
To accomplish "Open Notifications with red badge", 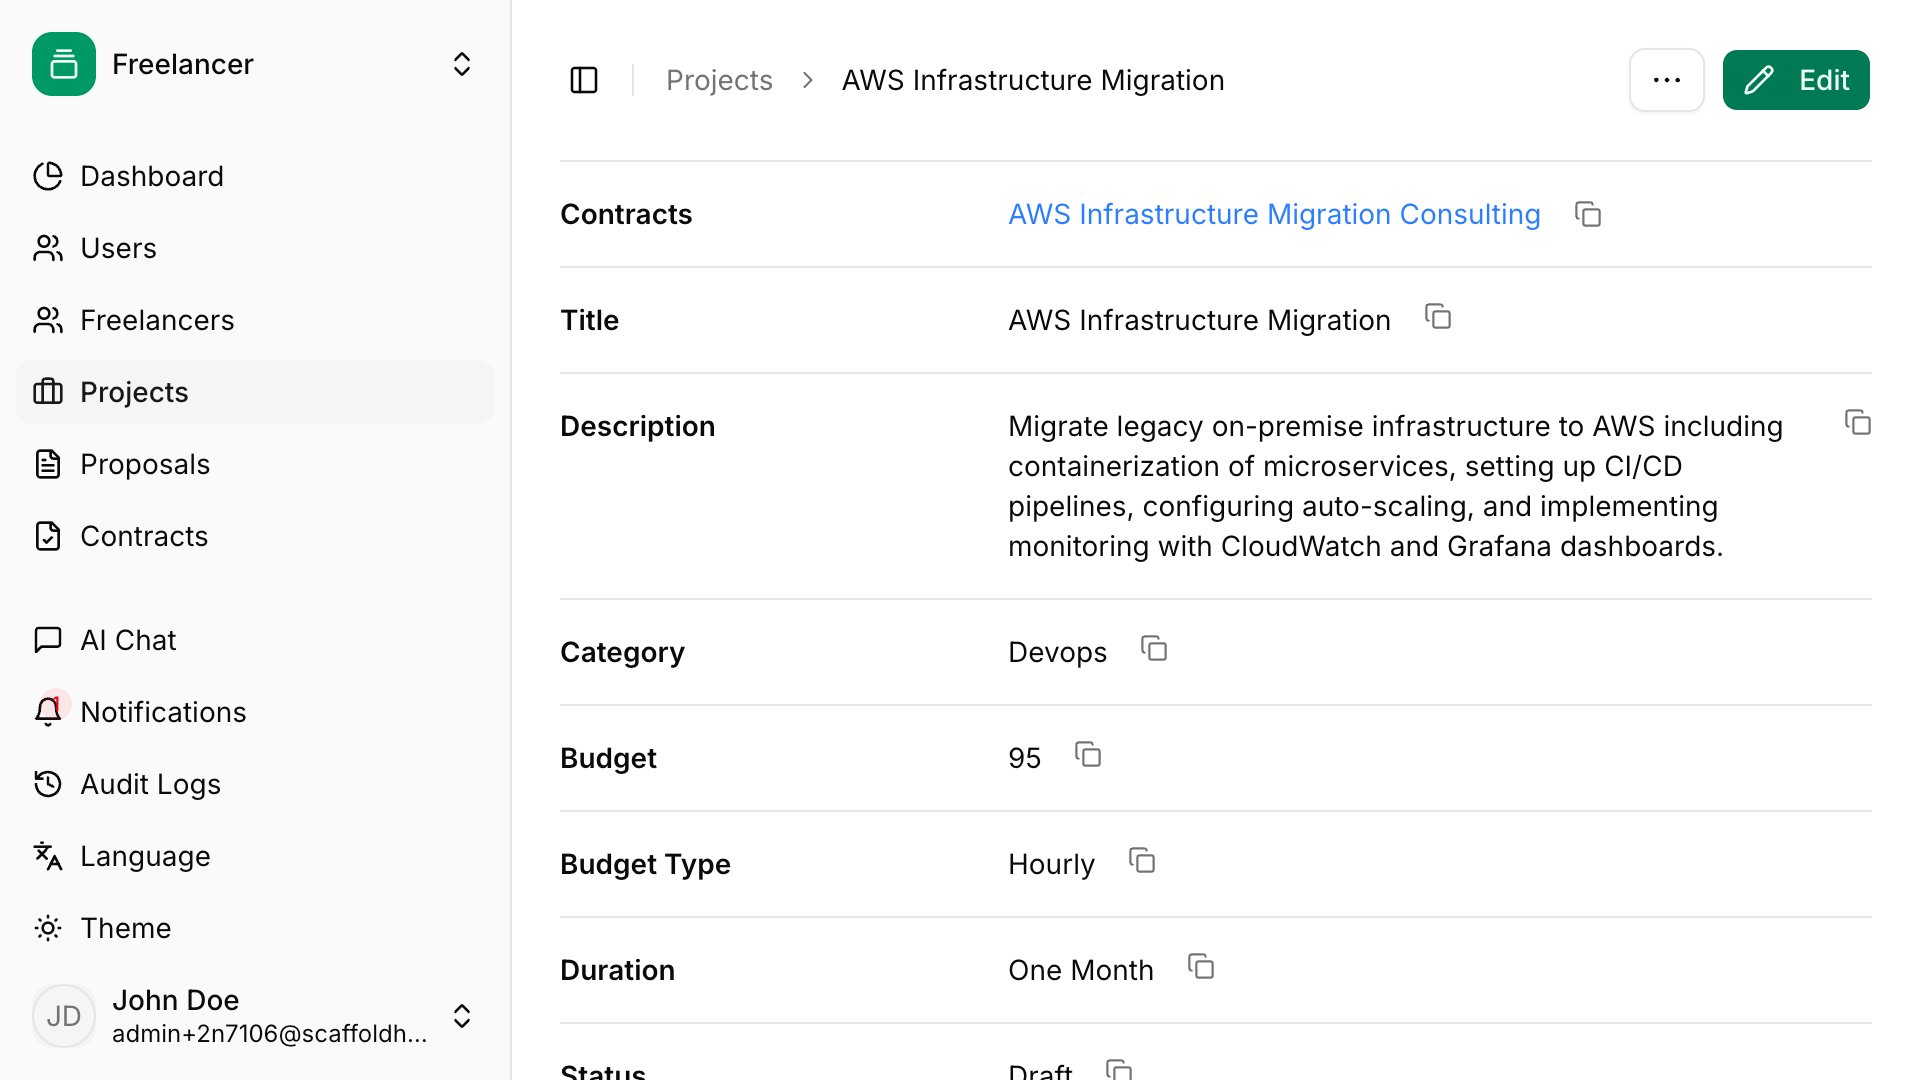I will [163, 712].
